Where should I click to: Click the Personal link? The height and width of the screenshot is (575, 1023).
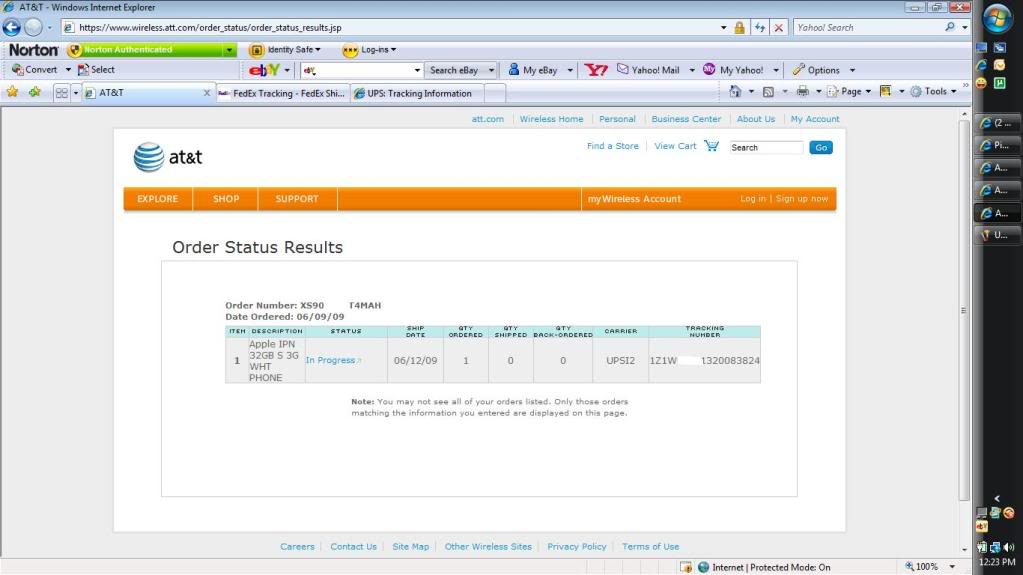(x=617, y=119)
